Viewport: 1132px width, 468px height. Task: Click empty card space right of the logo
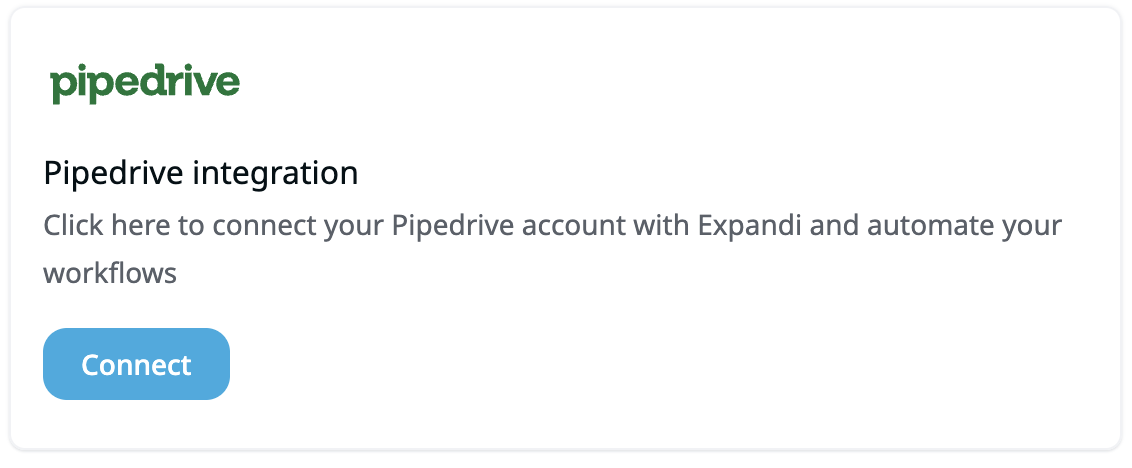point(650,84)
